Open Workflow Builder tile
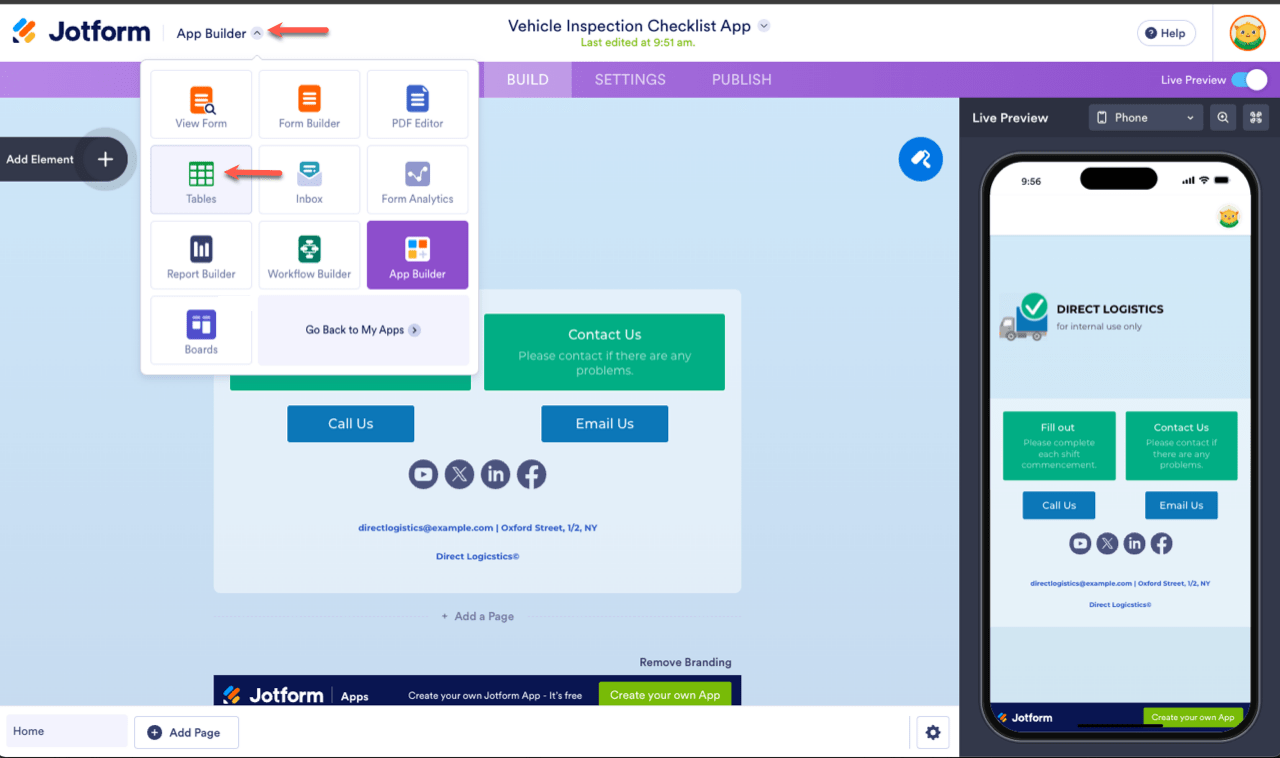This screenshot has width=1280, height=758. pyautogui.click(x=309, y=255)
